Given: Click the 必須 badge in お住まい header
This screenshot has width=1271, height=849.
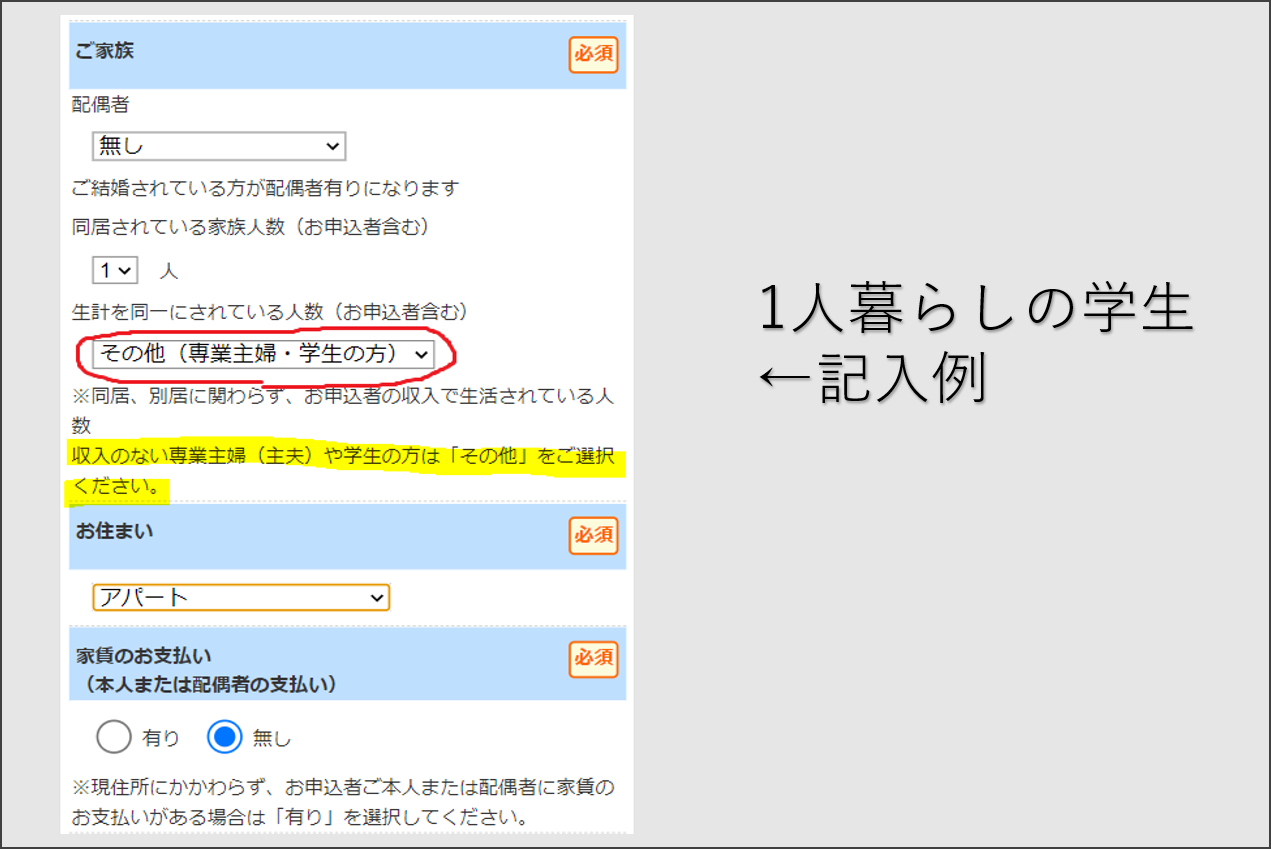Looking at the screenshot, I should point(594,536).
